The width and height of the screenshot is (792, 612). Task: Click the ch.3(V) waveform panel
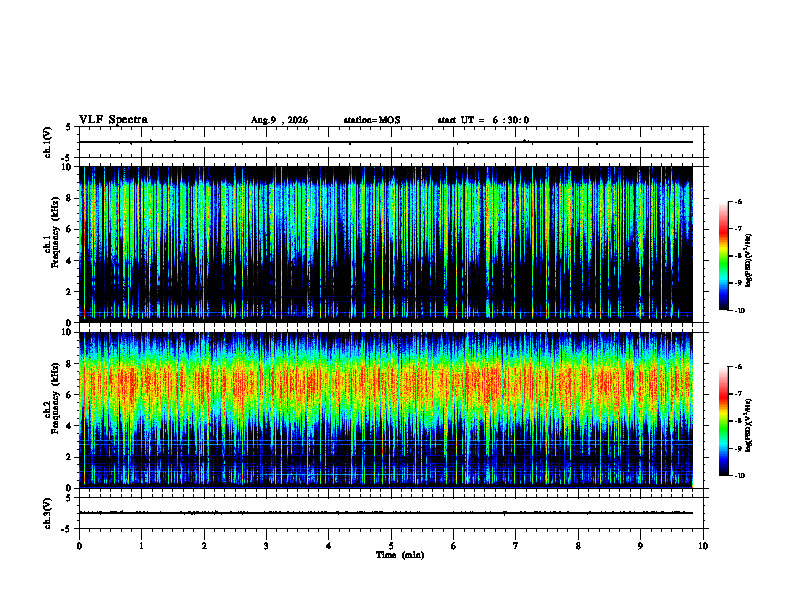pos(391,513)
